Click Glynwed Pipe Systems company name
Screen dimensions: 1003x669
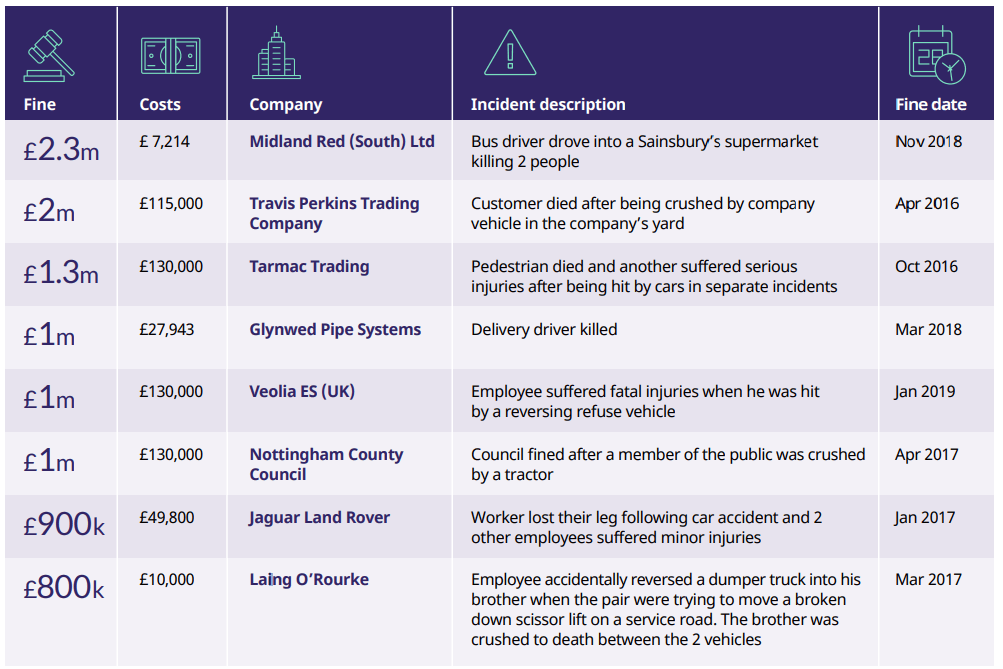[x=335, y=329]
